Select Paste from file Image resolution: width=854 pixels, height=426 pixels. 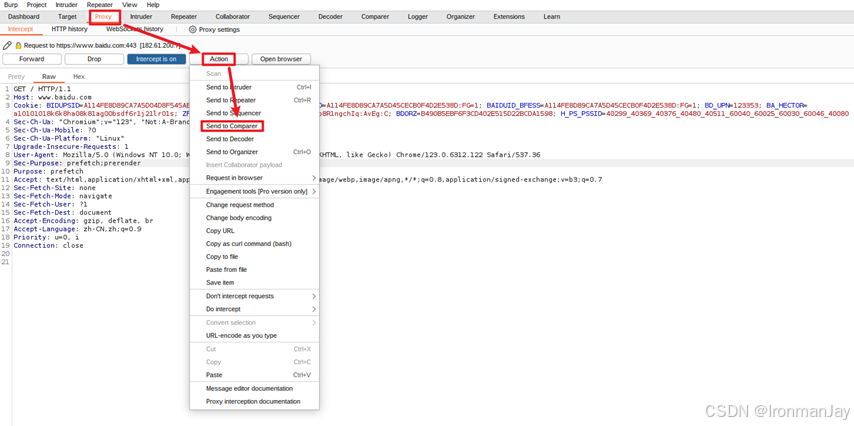click(x=254, y=270)
